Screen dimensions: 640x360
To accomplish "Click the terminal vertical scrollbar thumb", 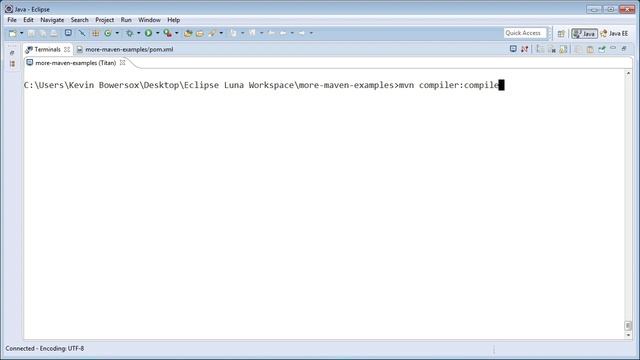I will tap(628, 325).
